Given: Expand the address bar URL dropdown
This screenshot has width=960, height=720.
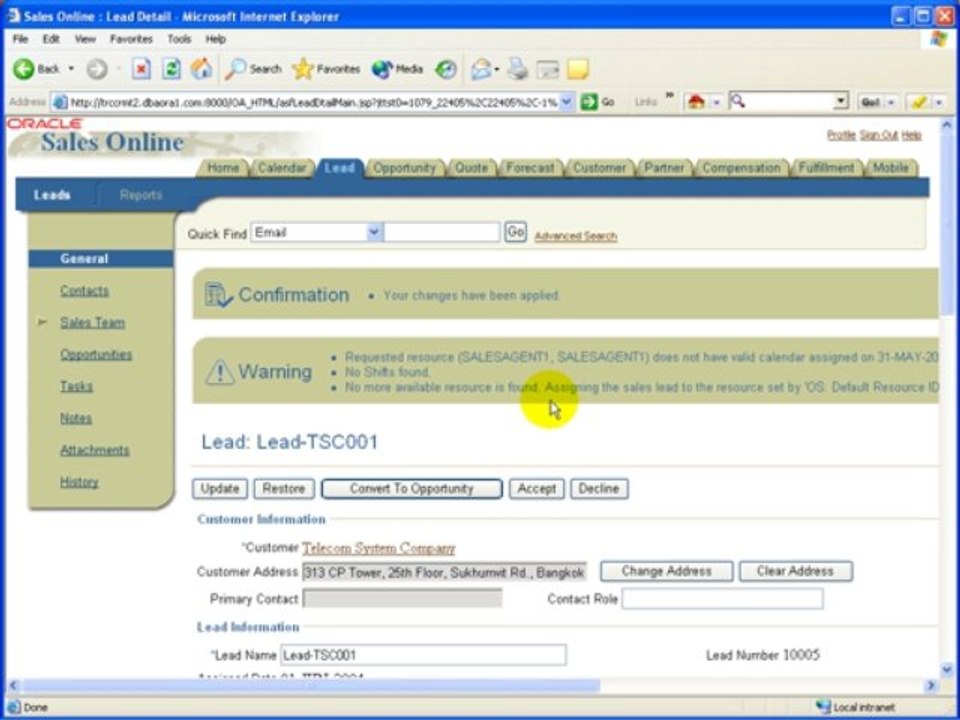Looking at the screenshot, I should (567, 102).
